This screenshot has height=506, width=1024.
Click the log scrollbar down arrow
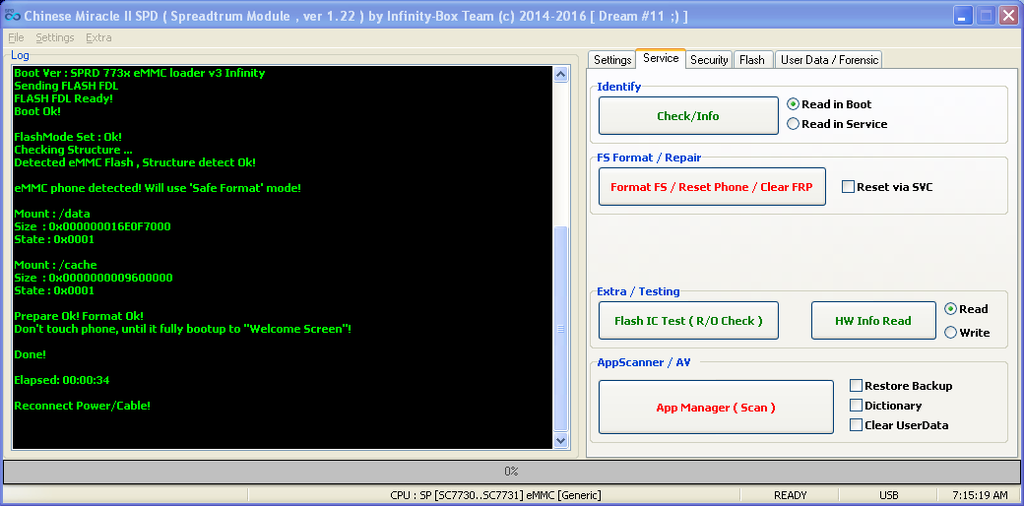point(560,441)
